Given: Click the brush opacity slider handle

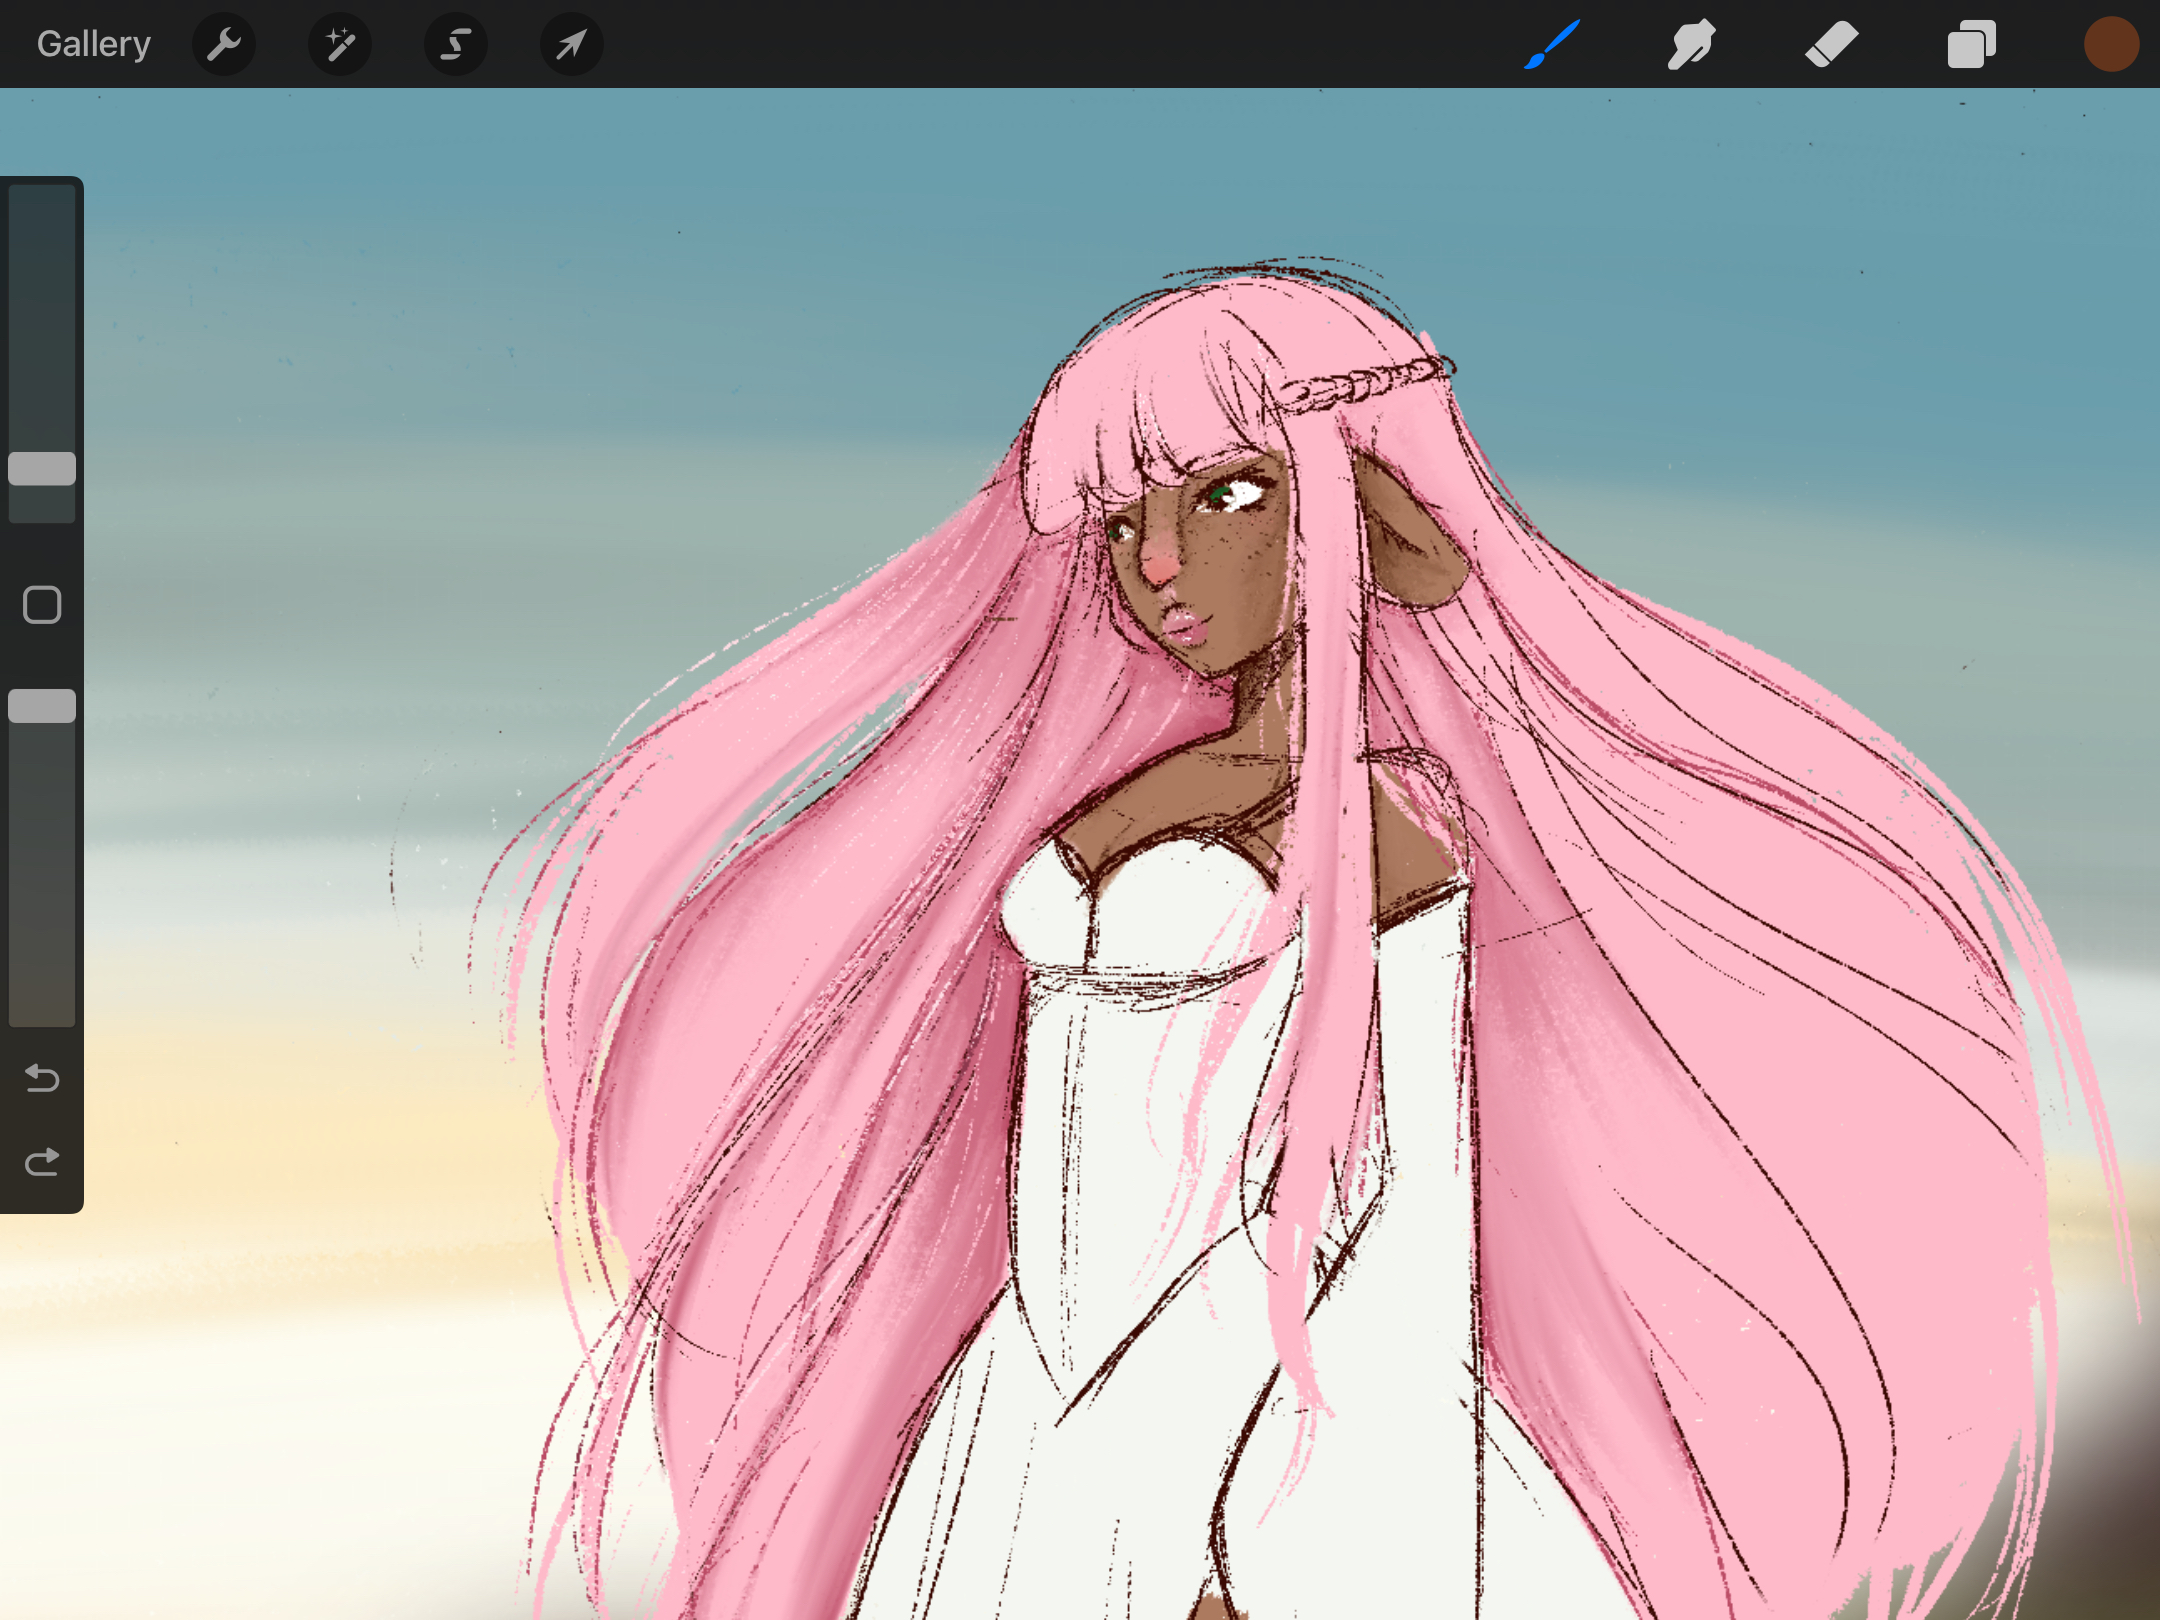Looking at the screenshot, I should 42,706.
